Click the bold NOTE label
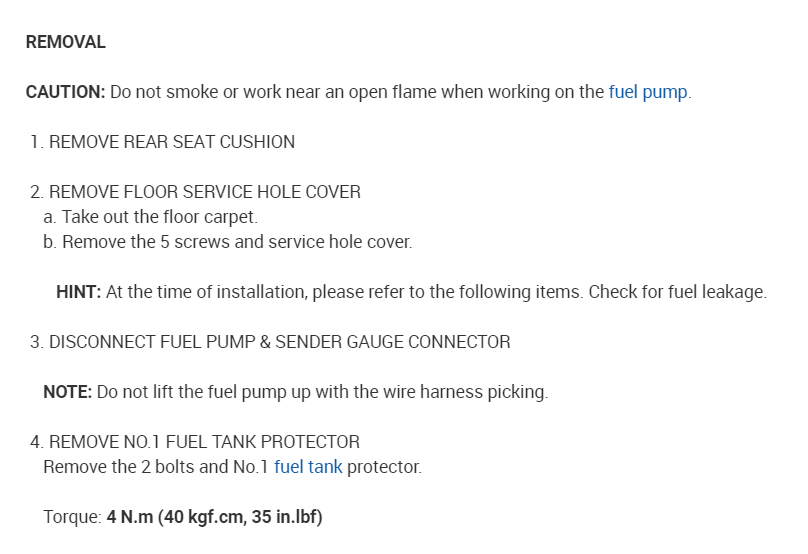 68,392
